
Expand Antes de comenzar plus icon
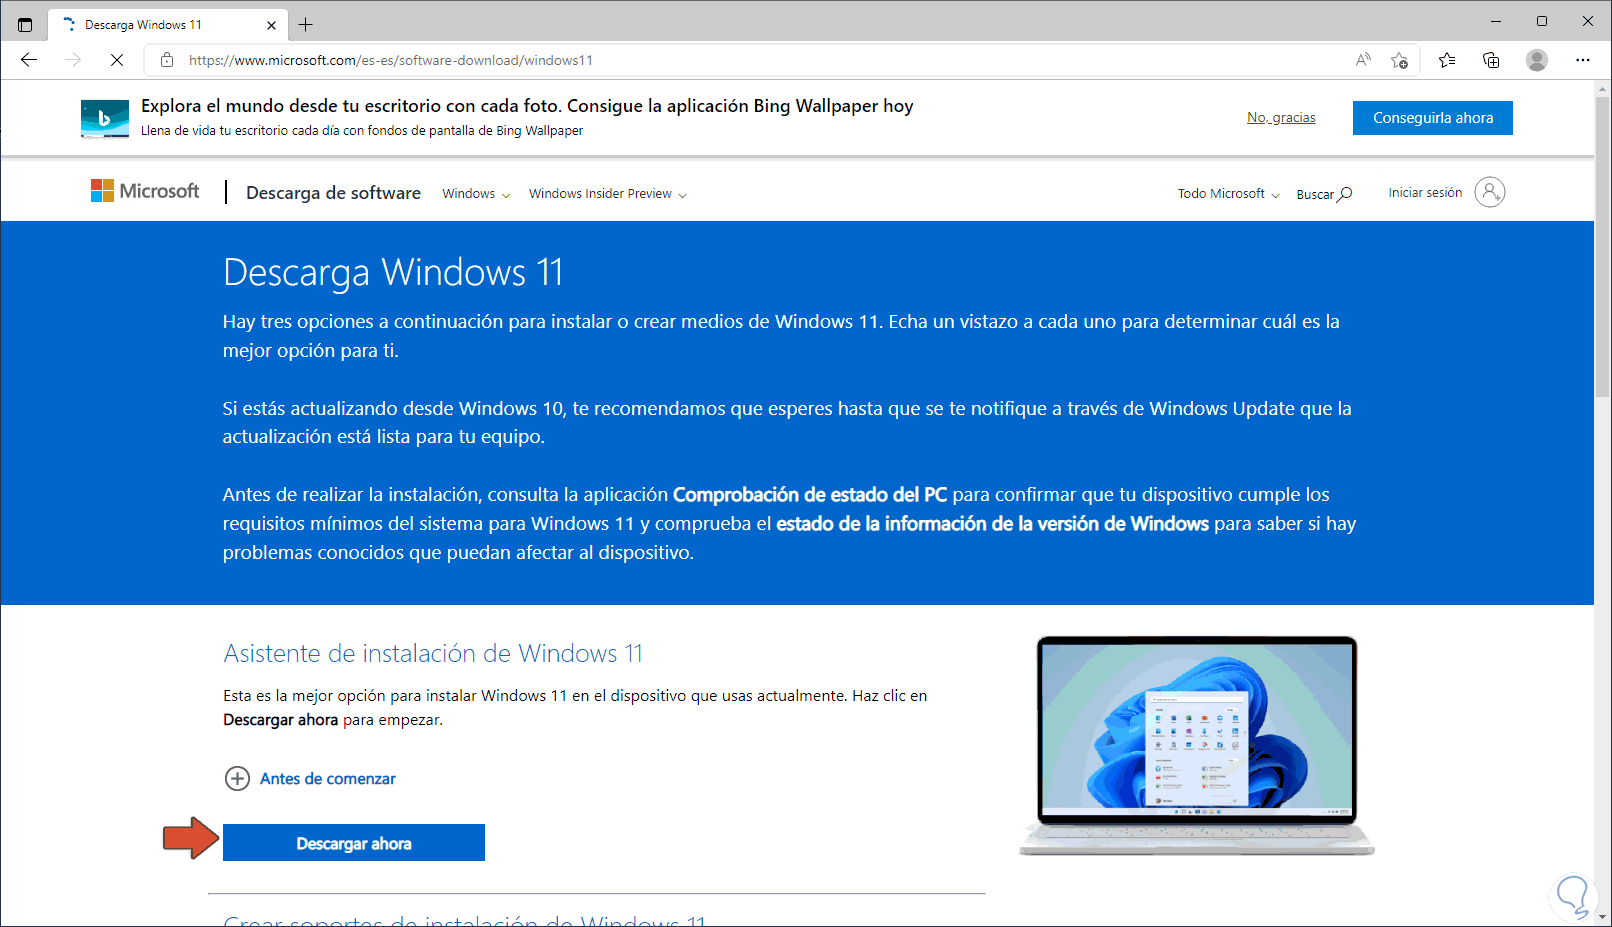tap(237, 778)
